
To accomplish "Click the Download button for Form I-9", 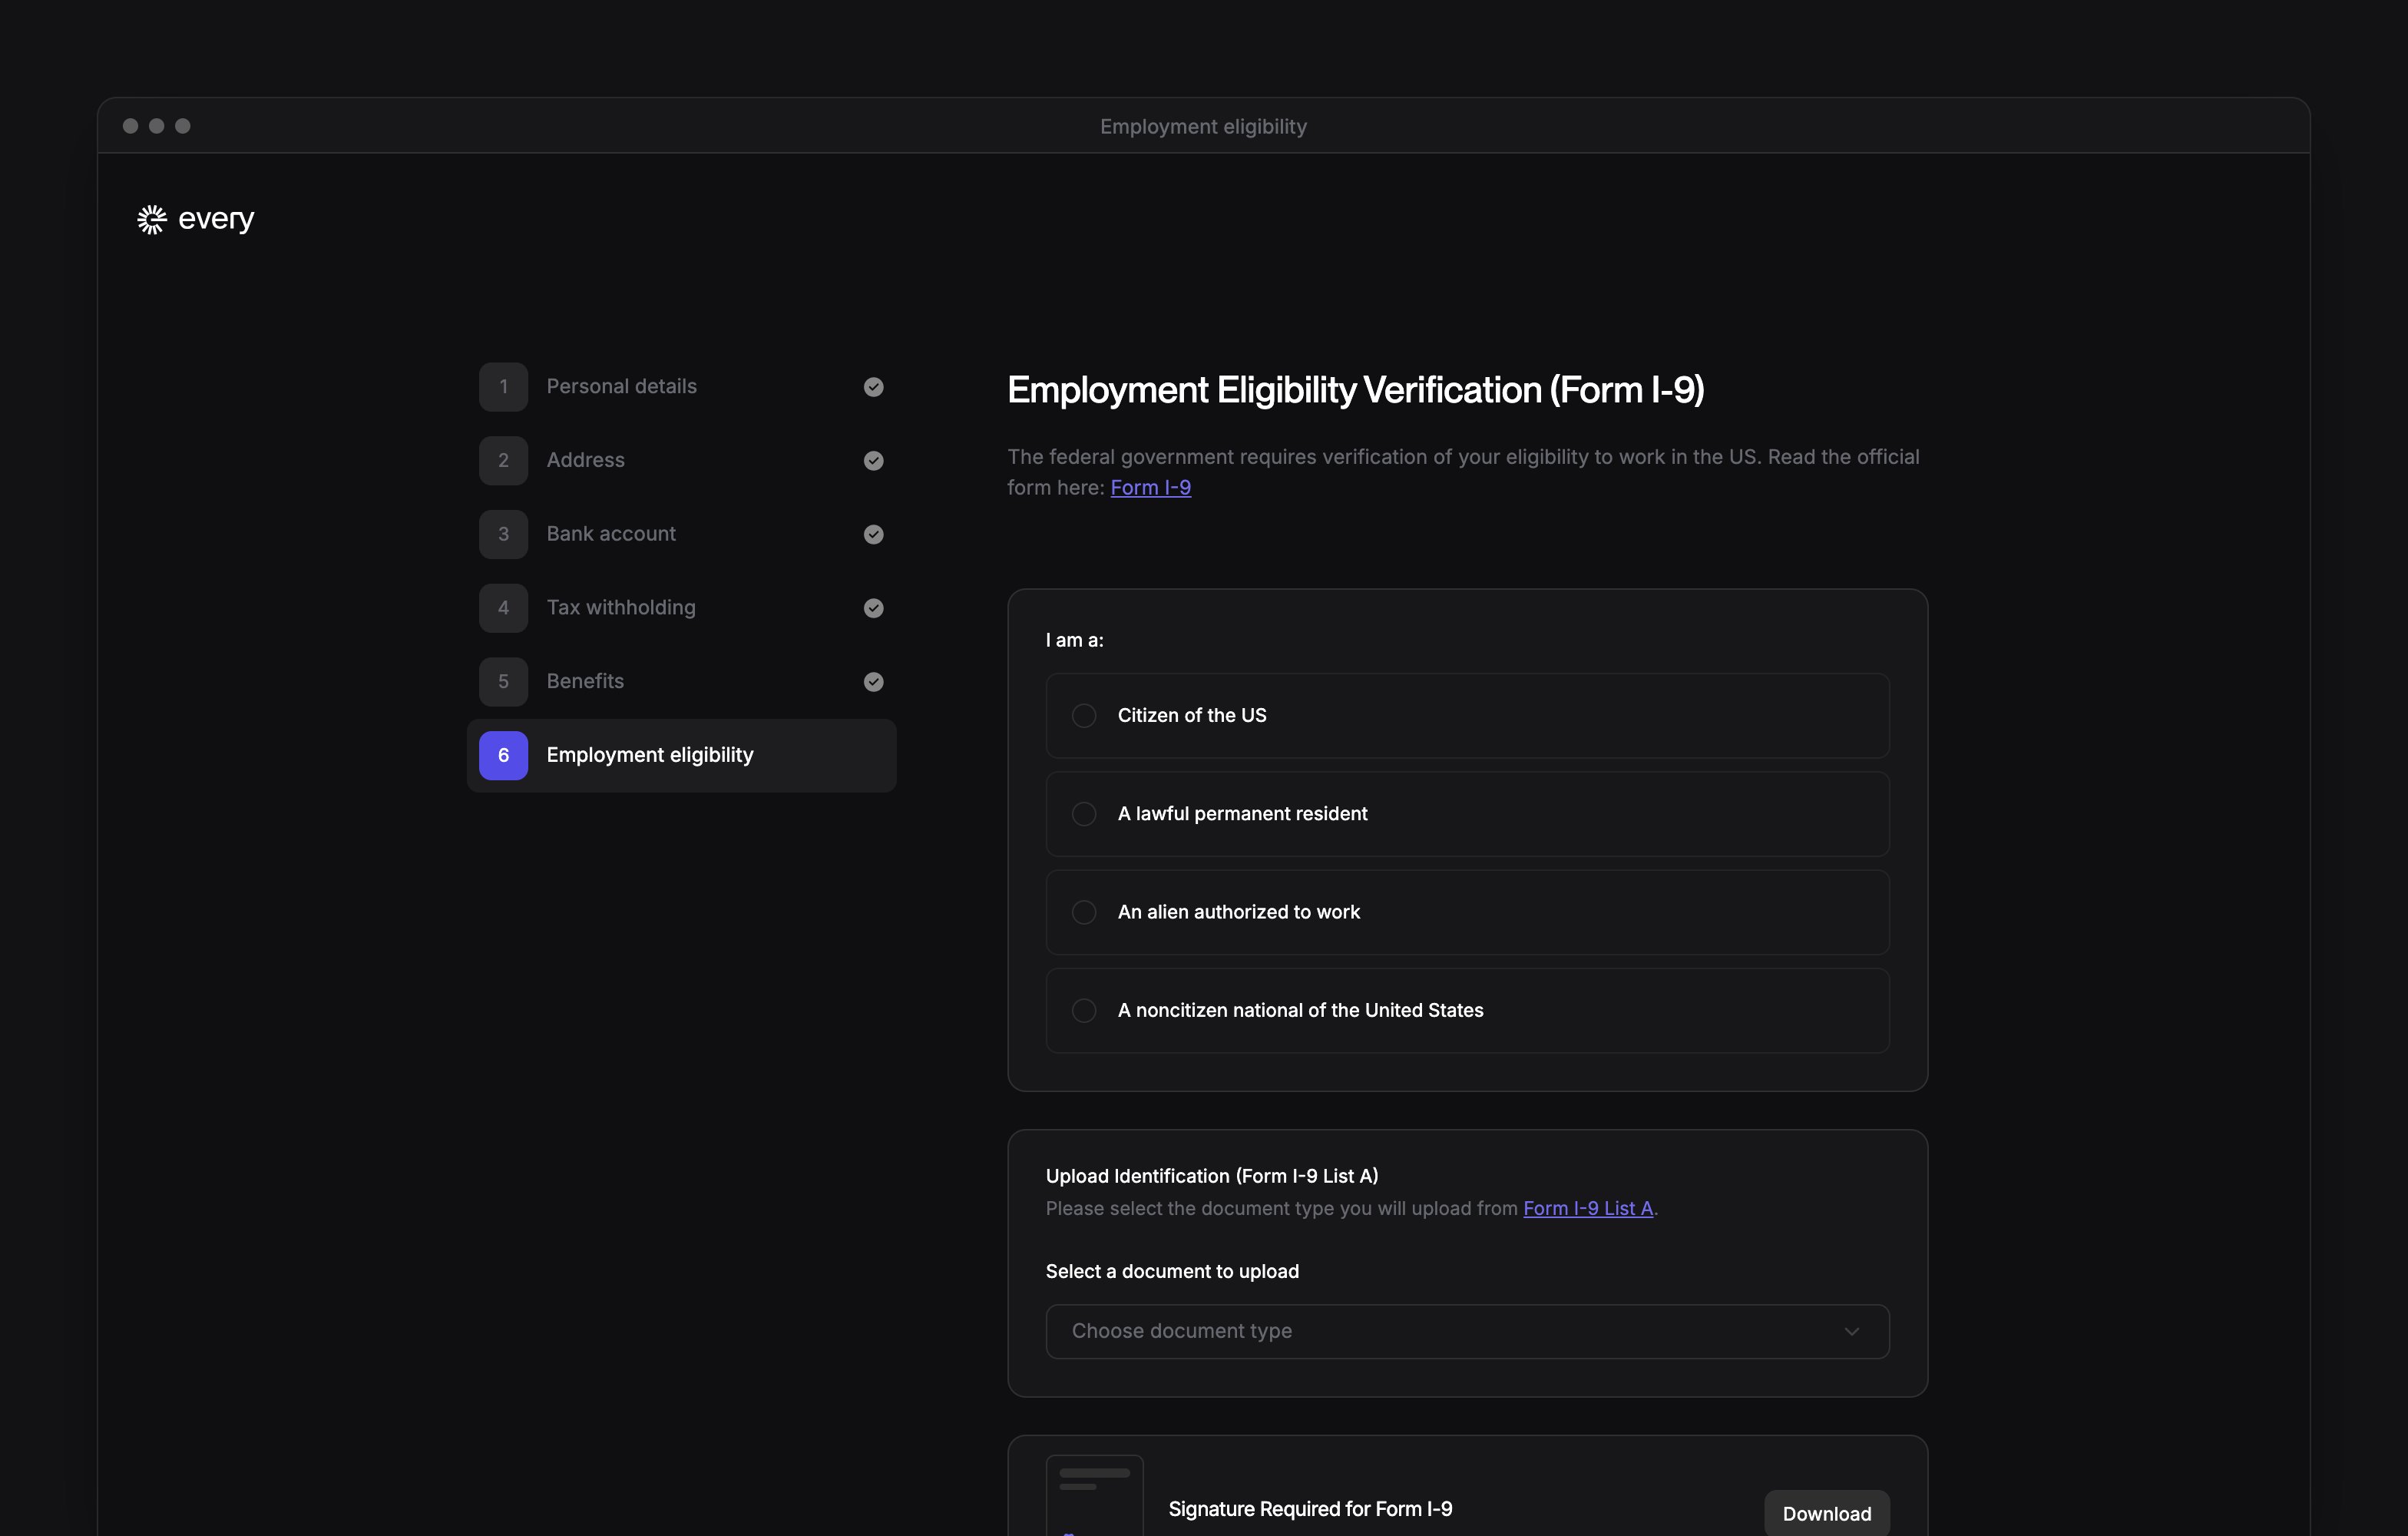I will 1826,1513.
